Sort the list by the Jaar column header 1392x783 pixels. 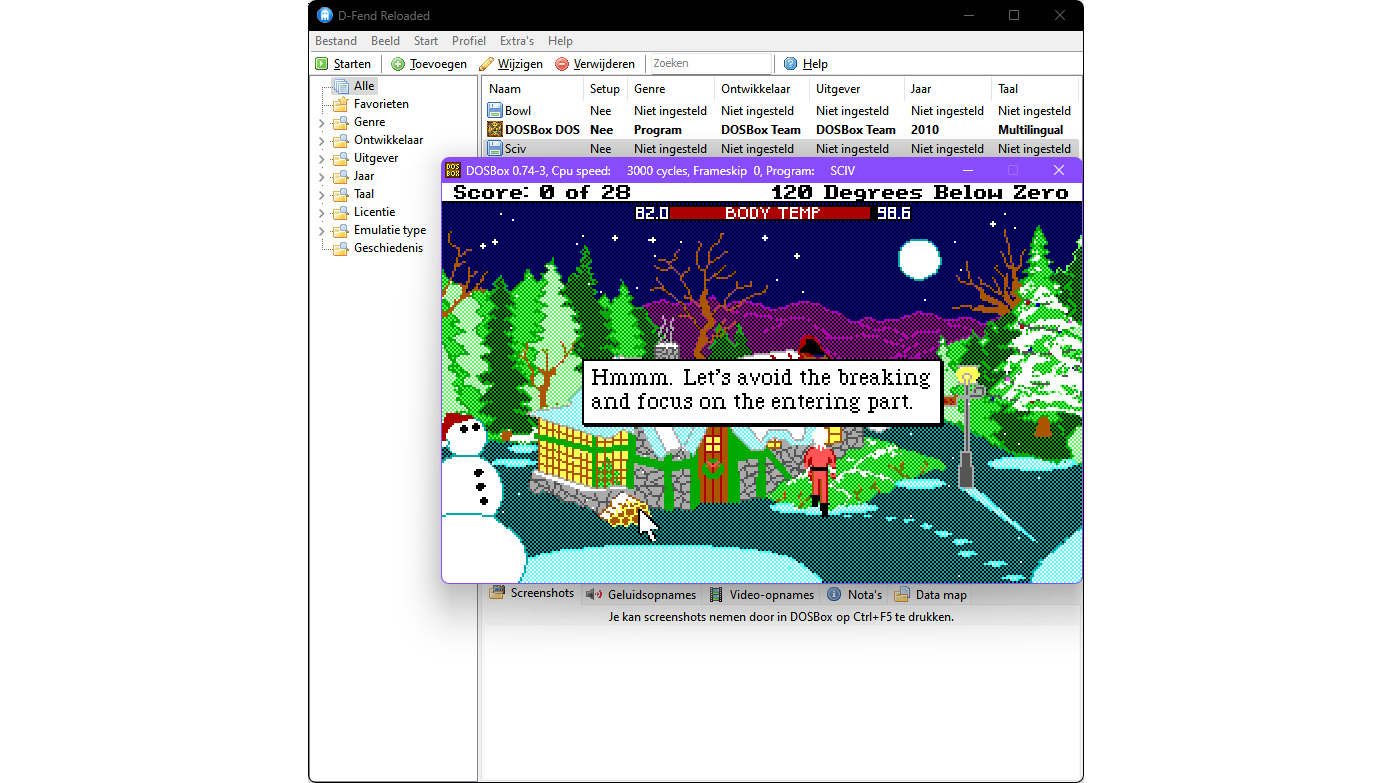[x=948, y=89]
